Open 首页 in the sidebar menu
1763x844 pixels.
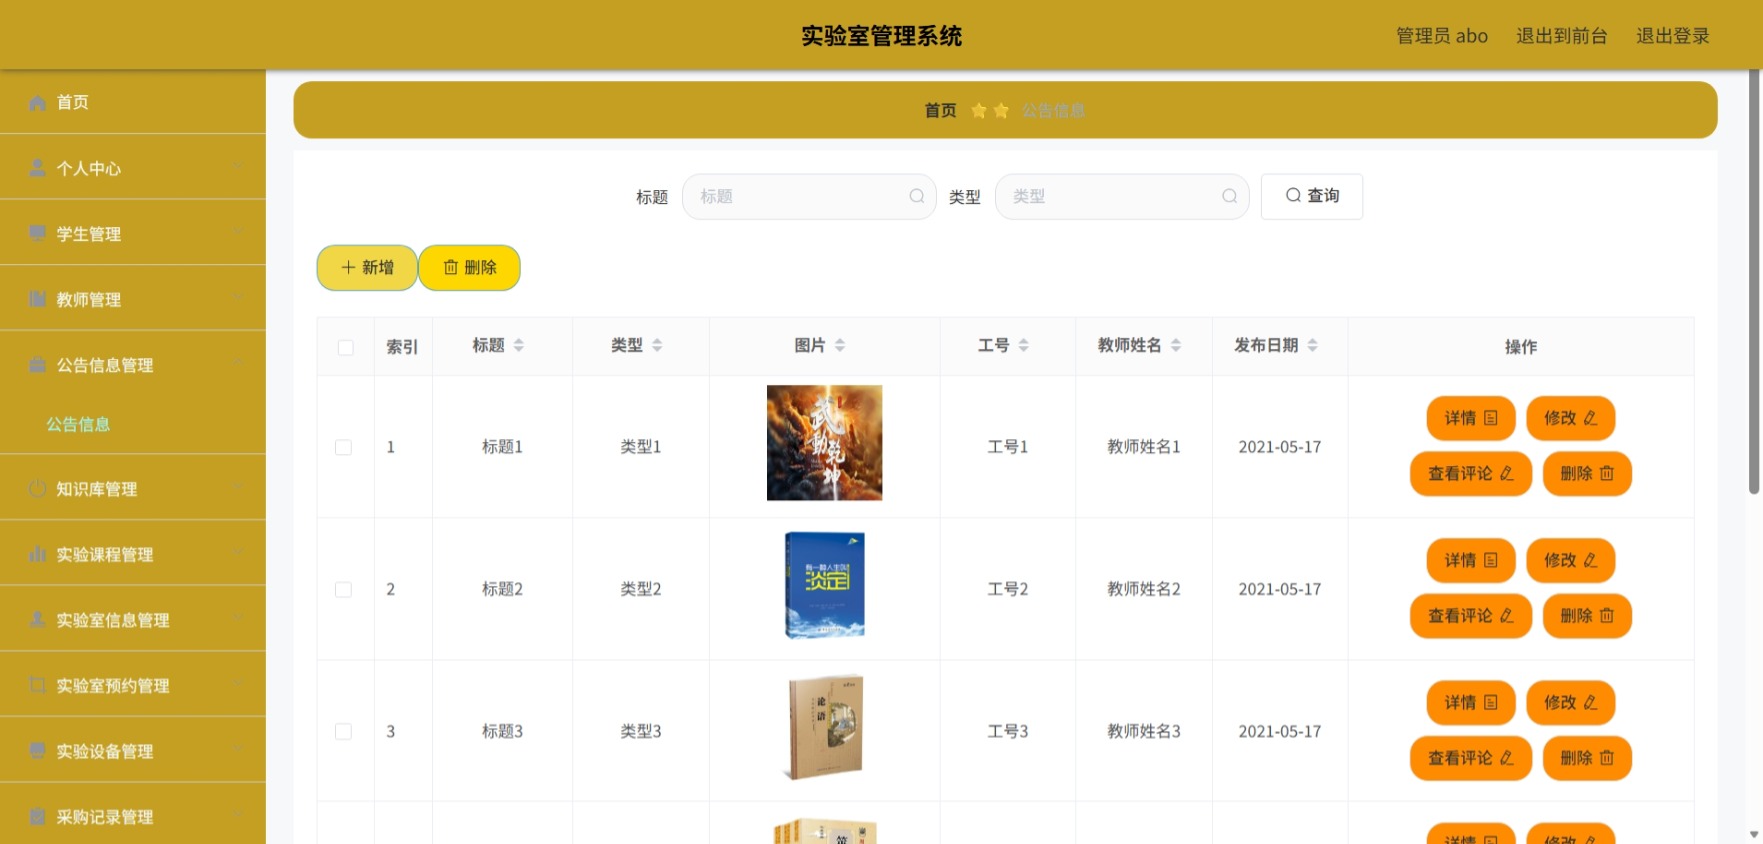point(133,102)
